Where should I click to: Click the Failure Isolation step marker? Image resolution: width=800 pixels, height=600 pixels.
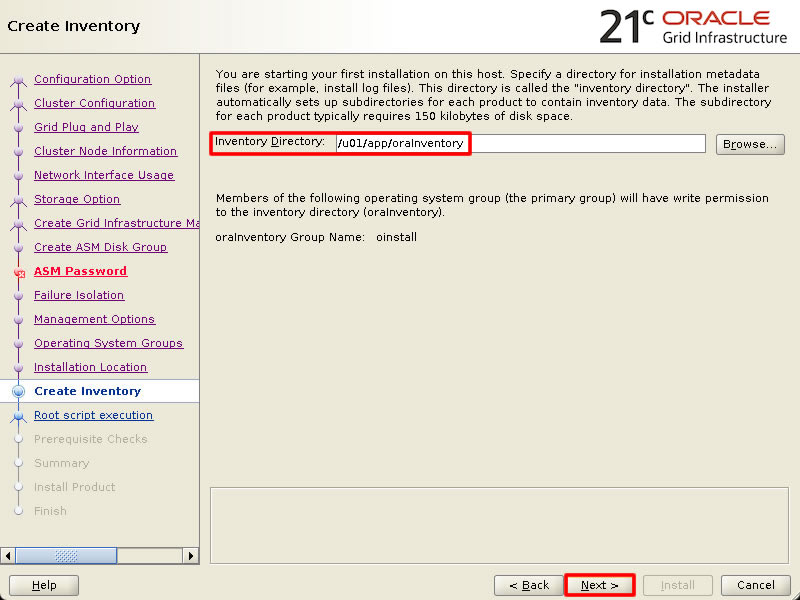18,295
